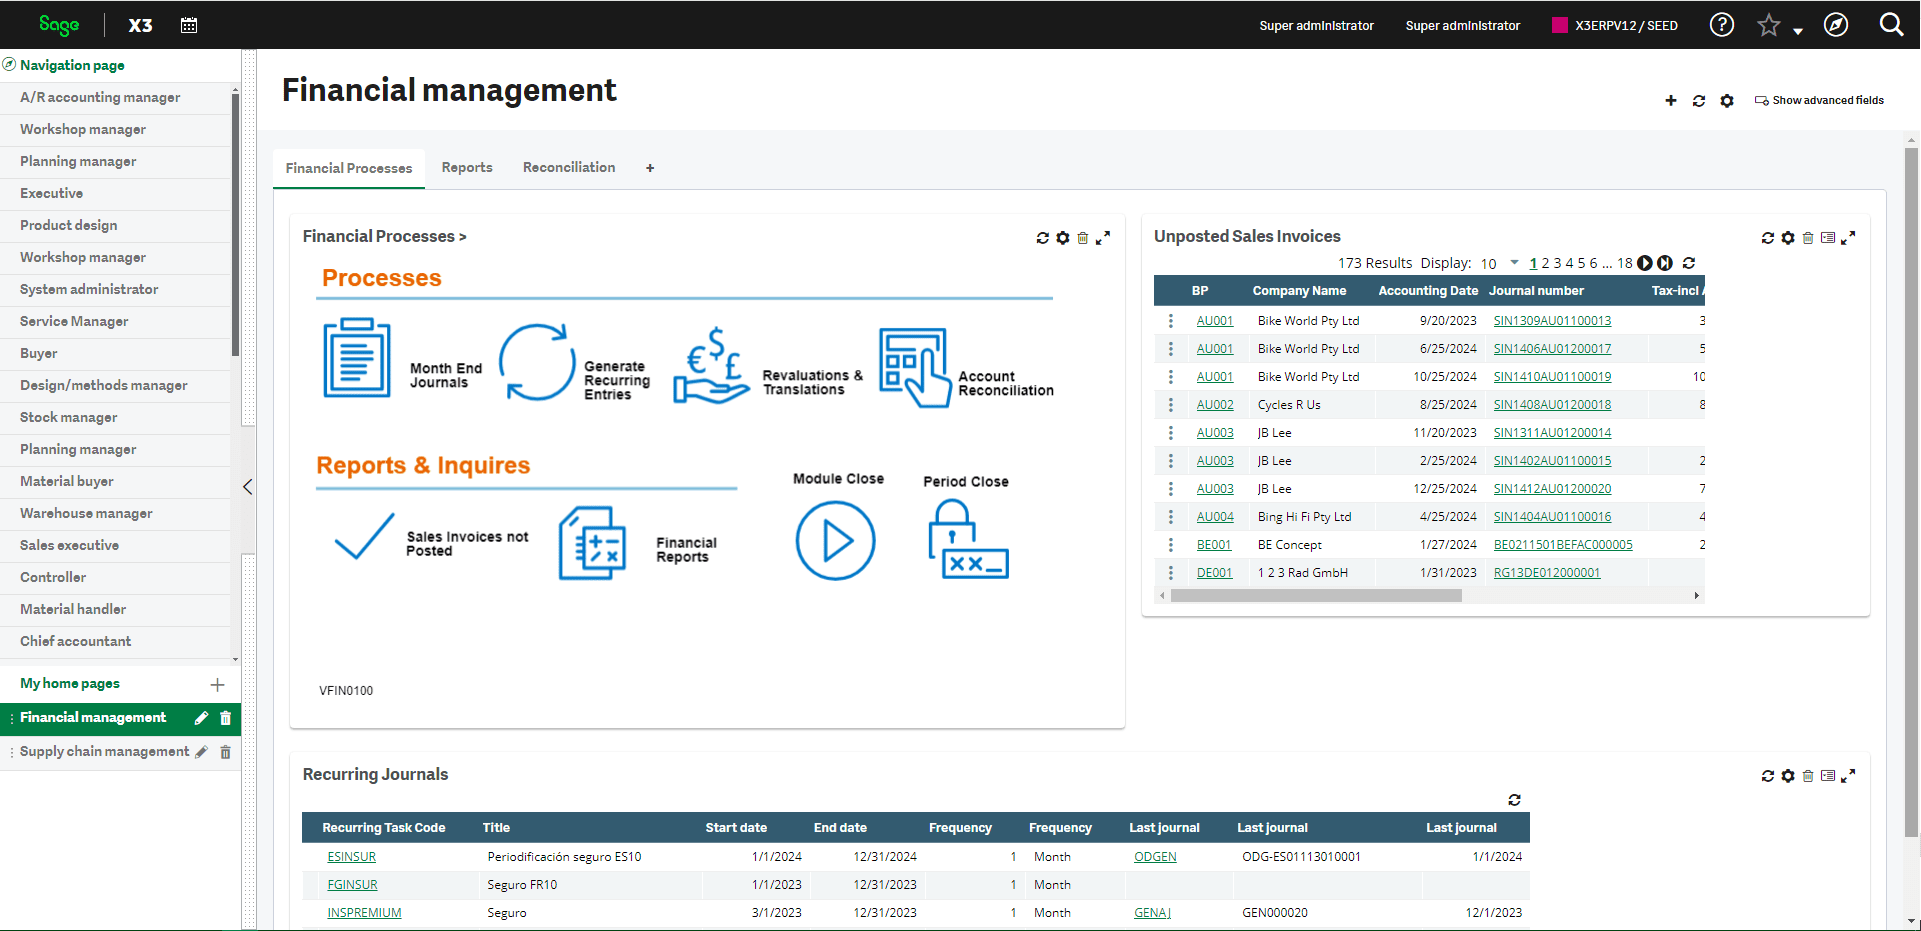Viewport: 1921px width, 931px height.
Task: Open recurring task ESINSUR
Action: pos(351,856)
